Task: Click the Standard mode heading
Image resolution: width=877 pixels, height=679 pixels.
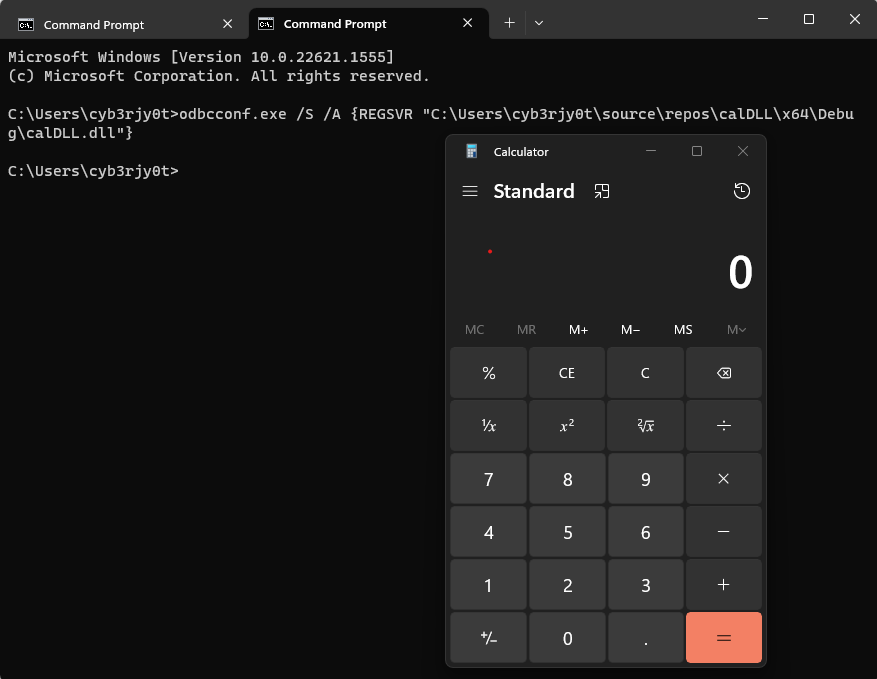Action: tap(534, 191)
